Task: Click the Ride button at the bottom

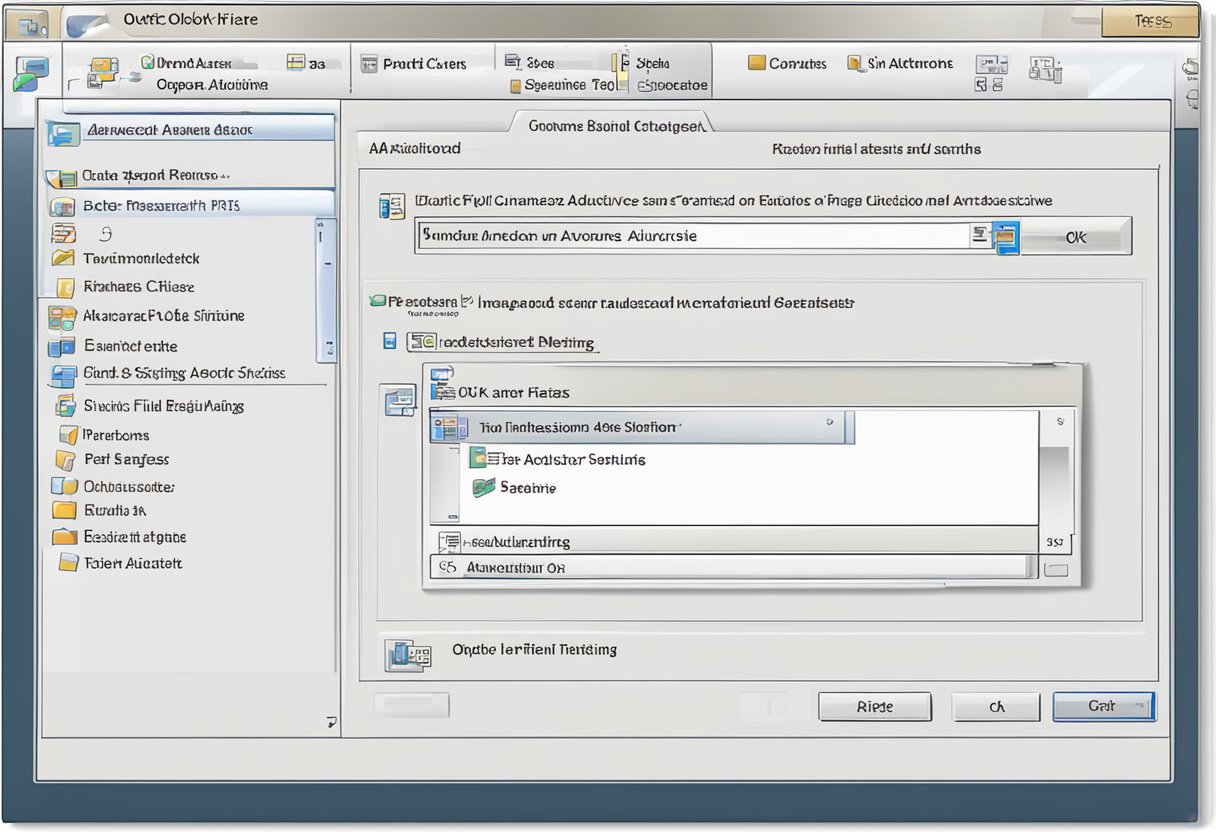Action: coord(874,706)
